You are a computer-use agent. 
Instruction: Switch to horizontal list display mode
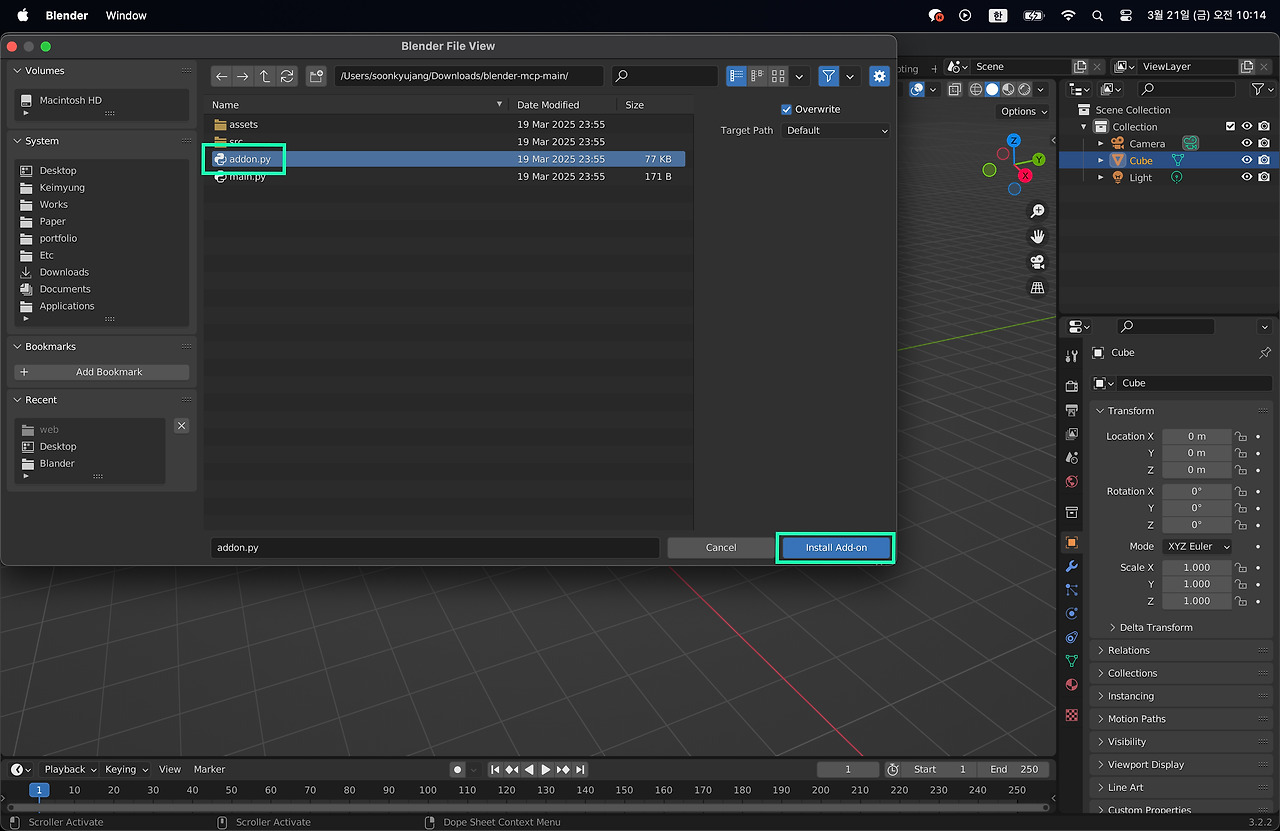pos(757,76)
